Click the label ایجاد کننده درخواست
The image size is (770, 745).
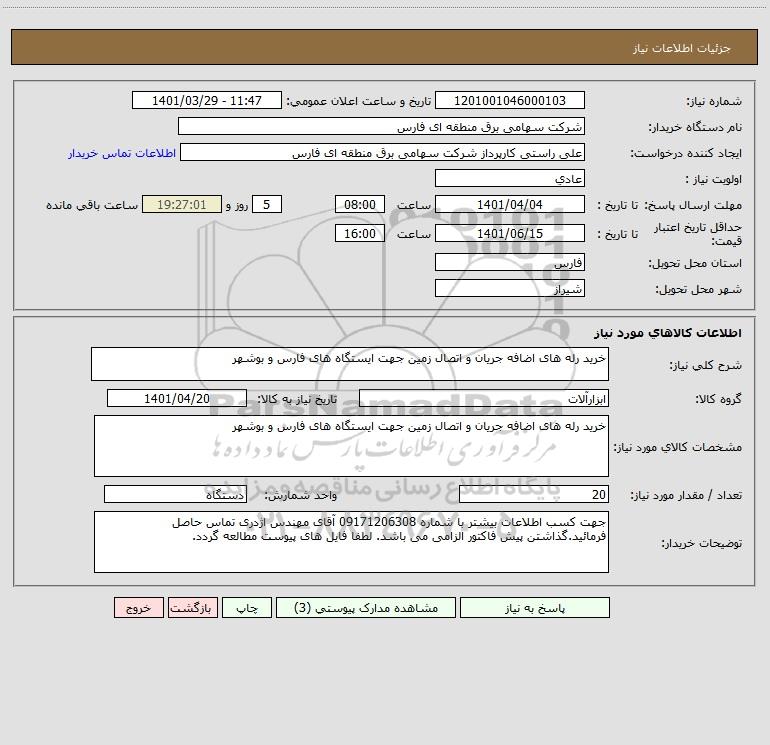pyautogui.click(x=686, y=153)
